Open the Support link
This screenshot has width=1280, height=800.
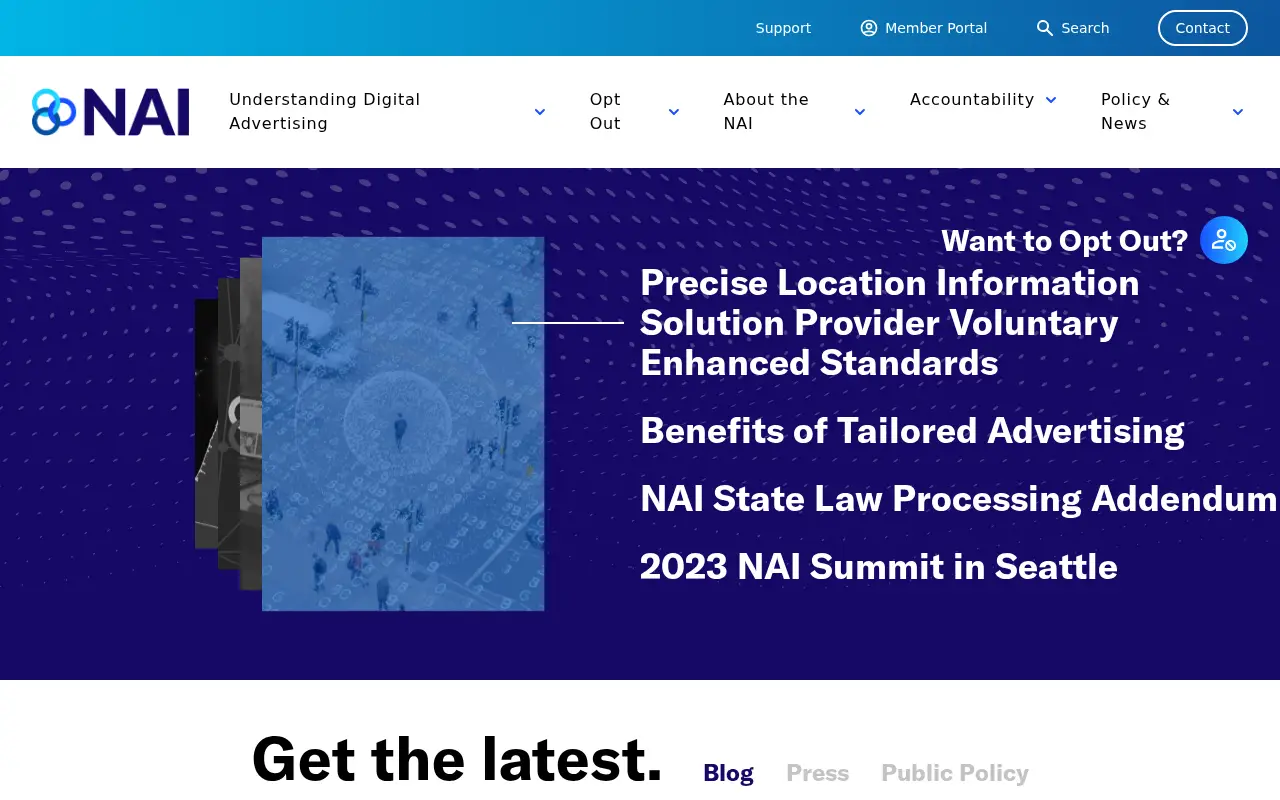783,28
